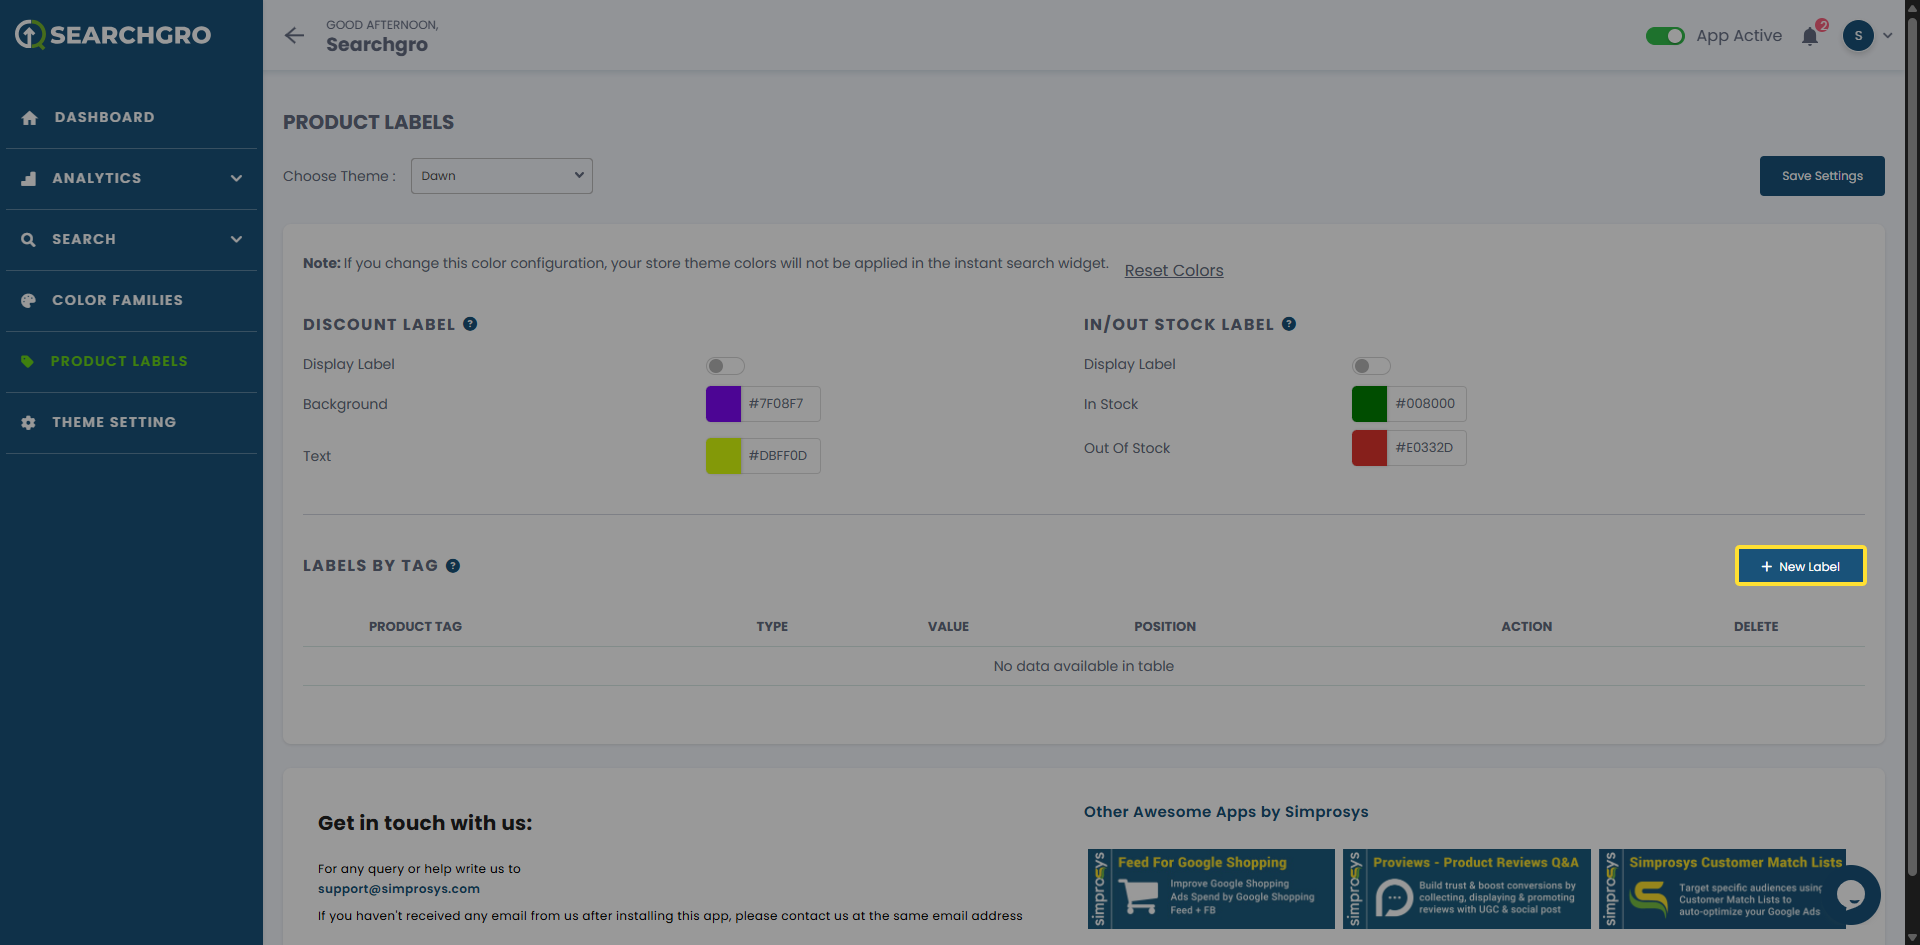Screen dimensions: 1920x945
Task: Open the Choose Theme dropdown
Action: [x=501, y=176]
